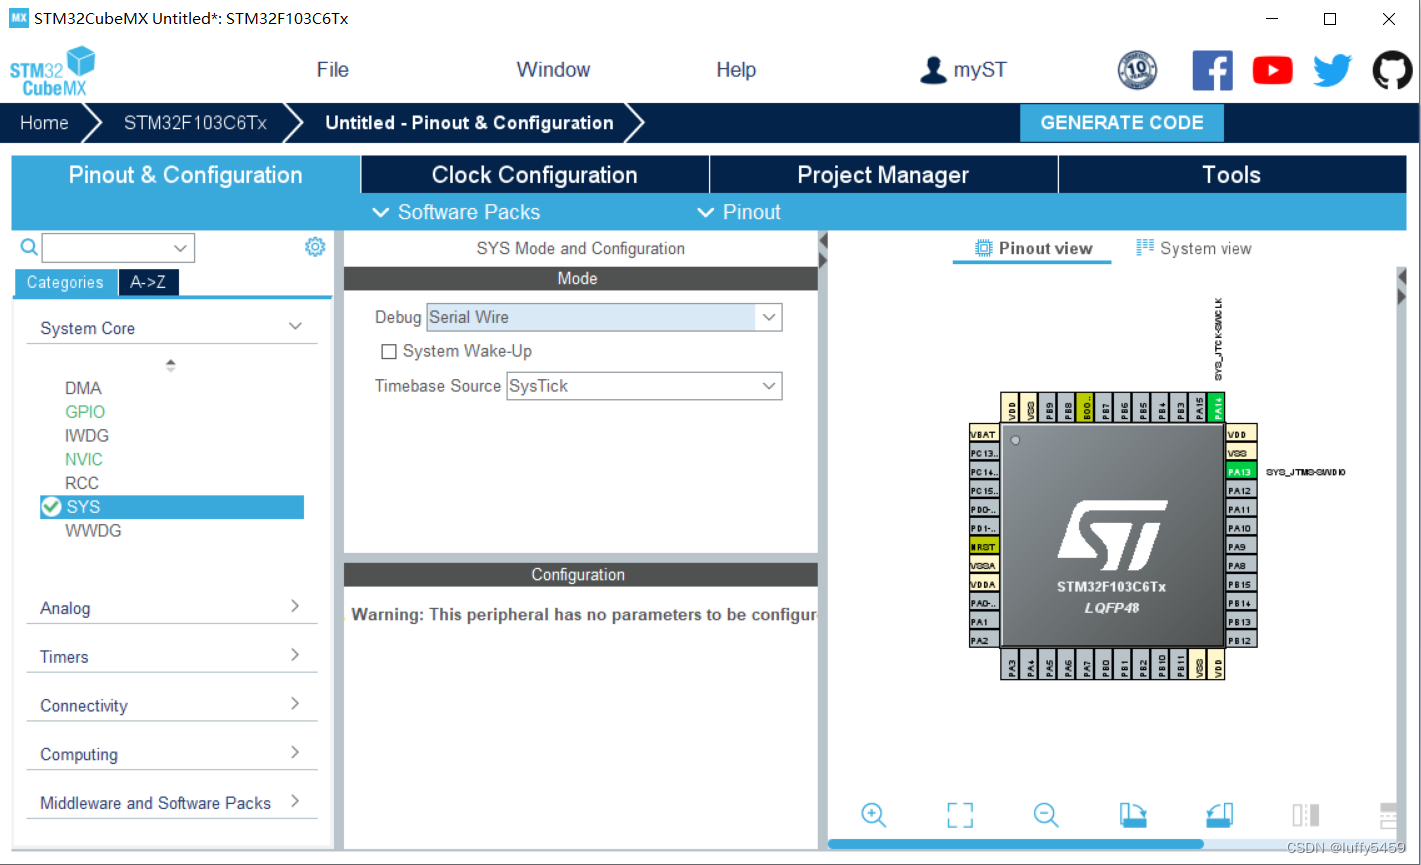Click the STM32F103C6Tx breadcrumb

coord(195,123)
